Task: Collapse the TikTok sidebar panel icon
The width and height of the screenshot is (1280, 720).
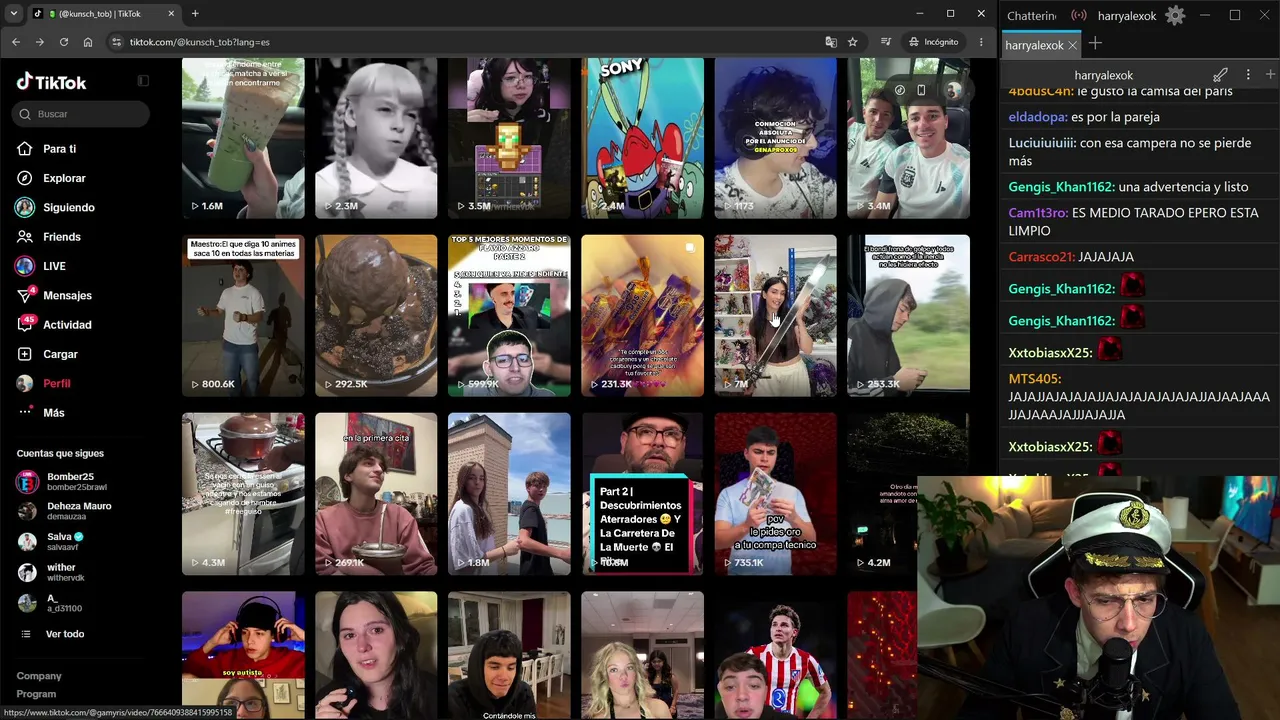Action: click(143, 81)
